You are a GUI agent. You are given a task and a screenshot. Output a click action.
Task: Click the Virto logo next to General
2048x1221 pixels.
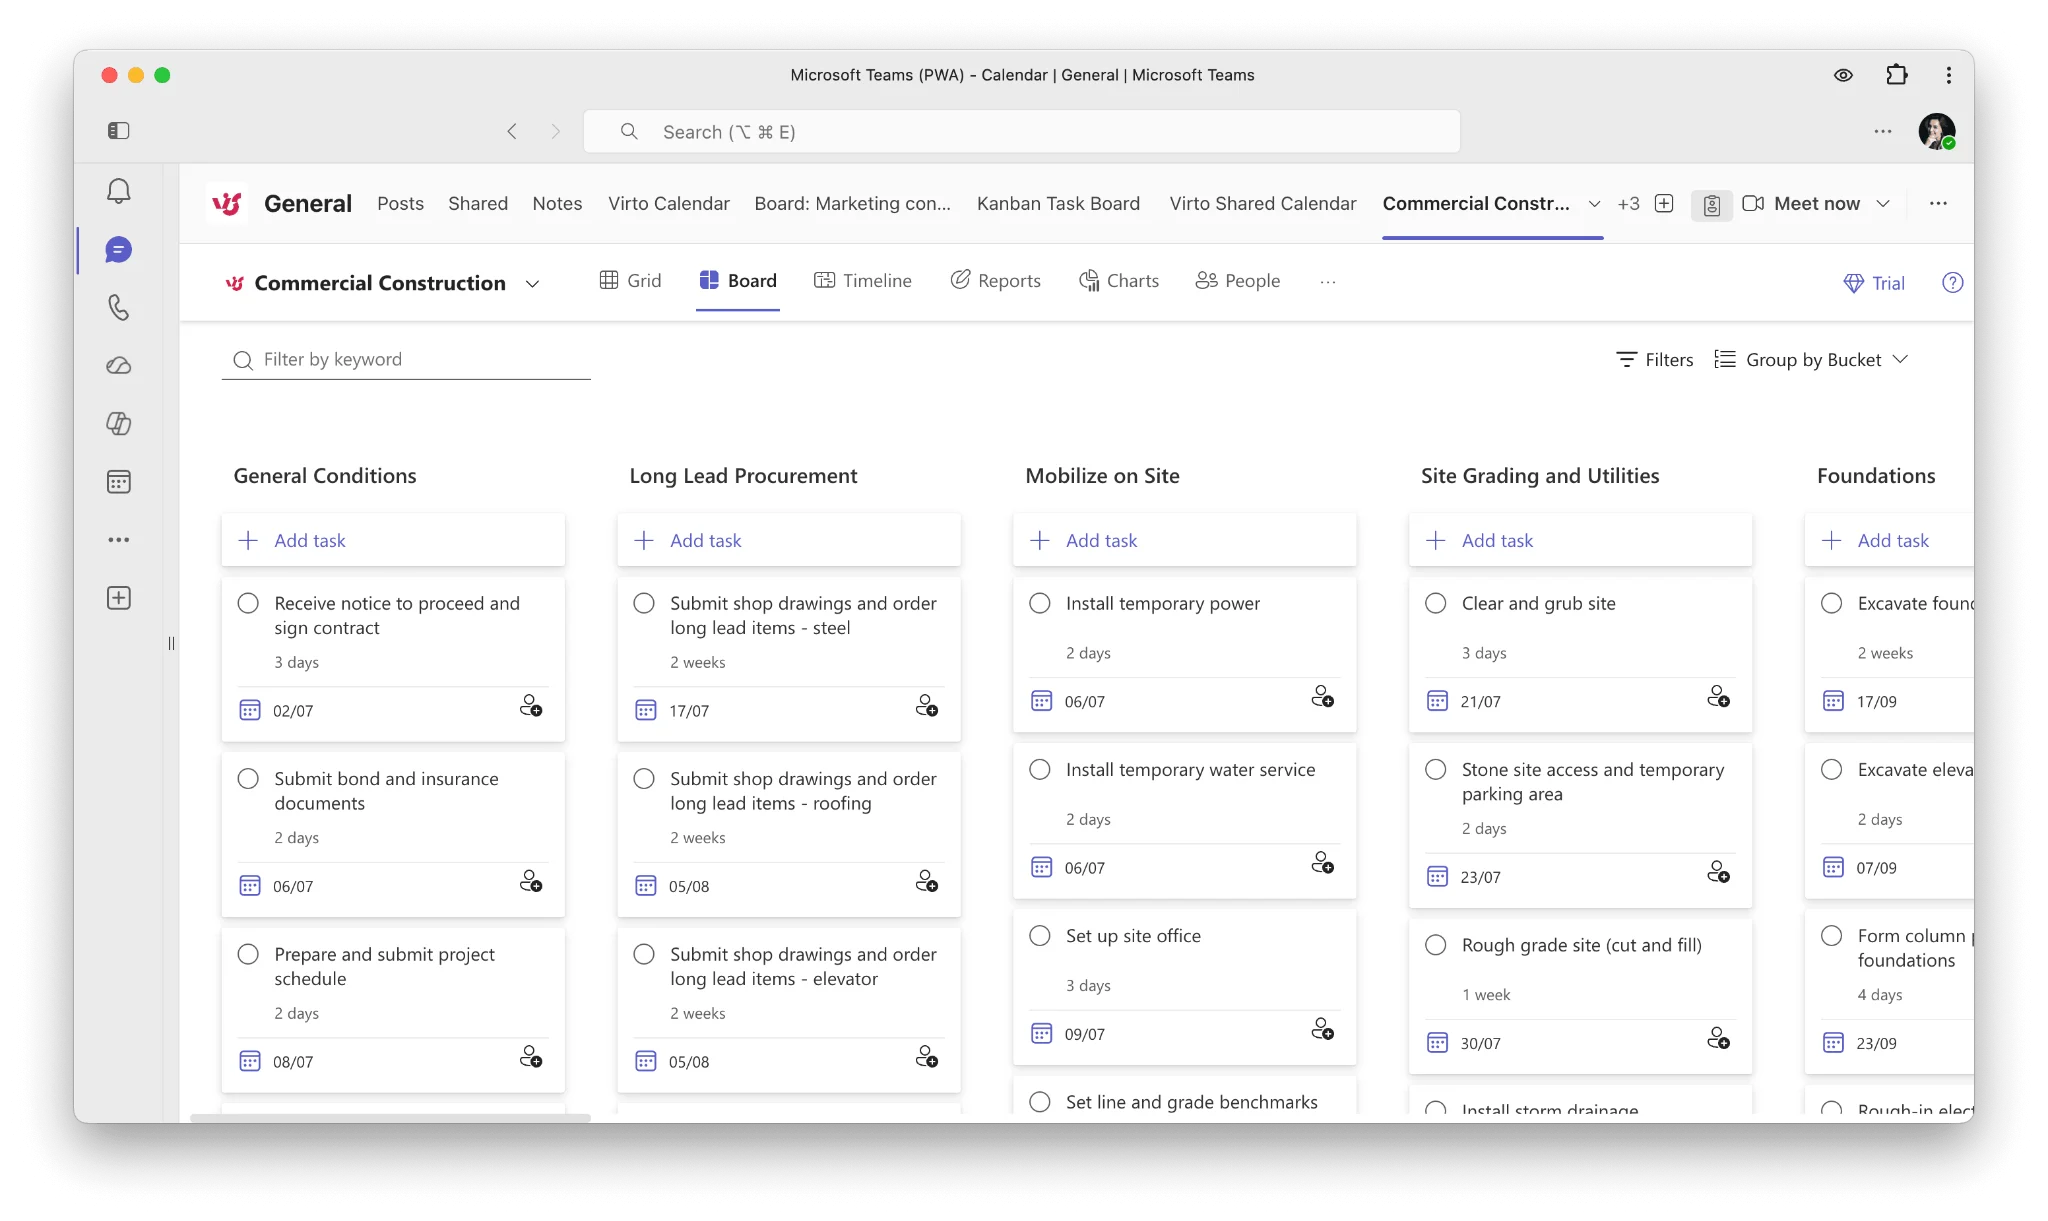(x=227, y=203)
